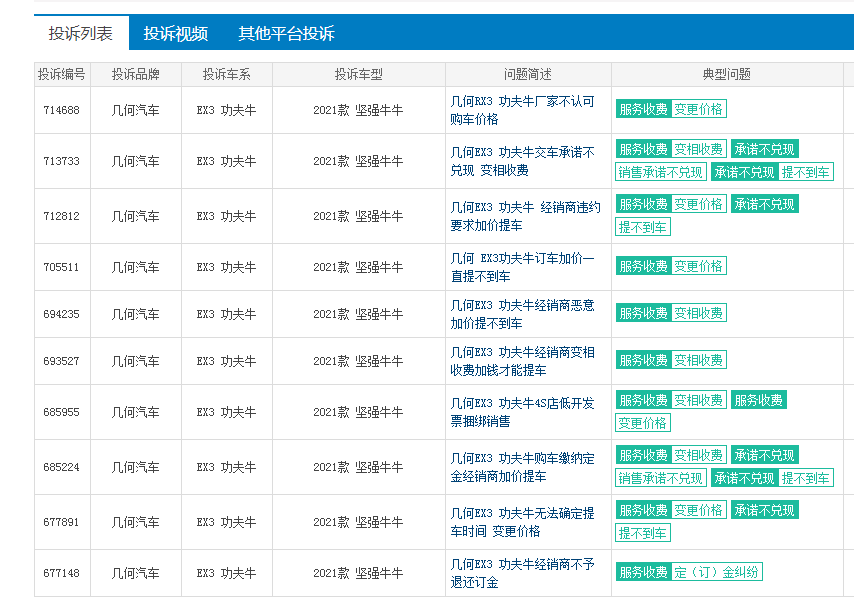Click 销售承诺不兑现 tag in row 685224
Viewport: 854px width, 605px height.
[661, 478]
